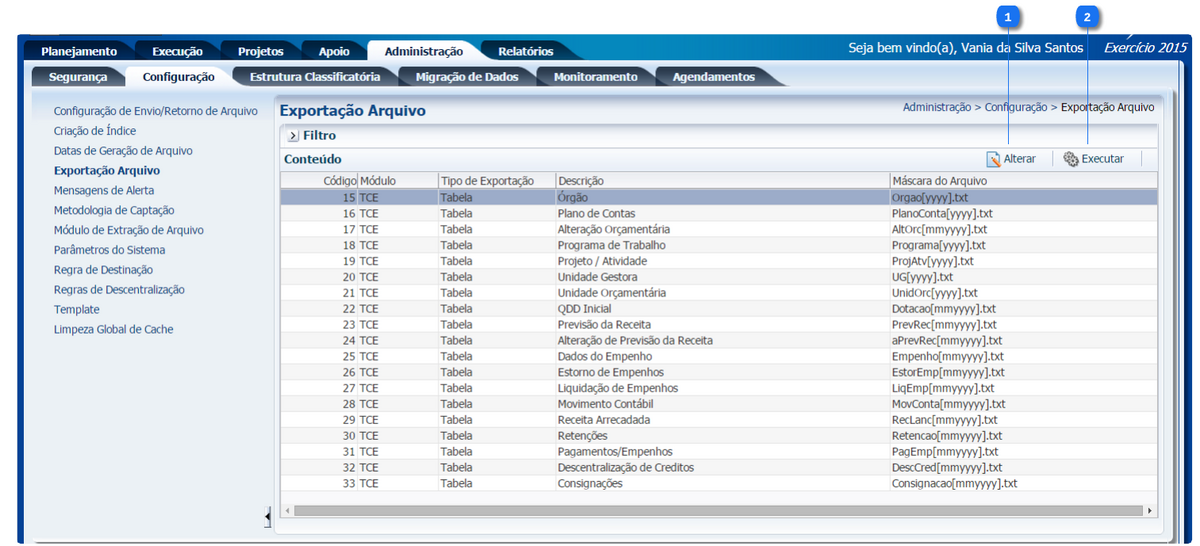Select the Dados do Empenho row

(x=604, y=356)
